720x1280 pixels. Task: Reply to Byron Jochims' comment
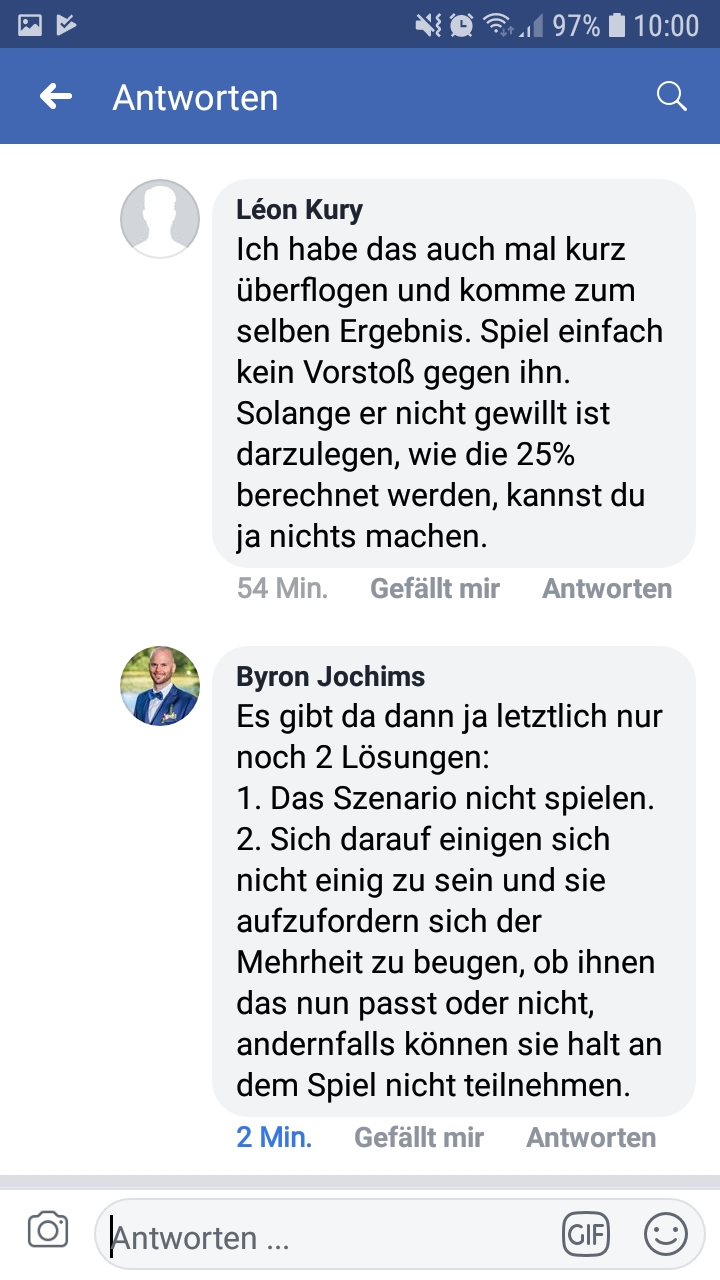click(591, 1138)
